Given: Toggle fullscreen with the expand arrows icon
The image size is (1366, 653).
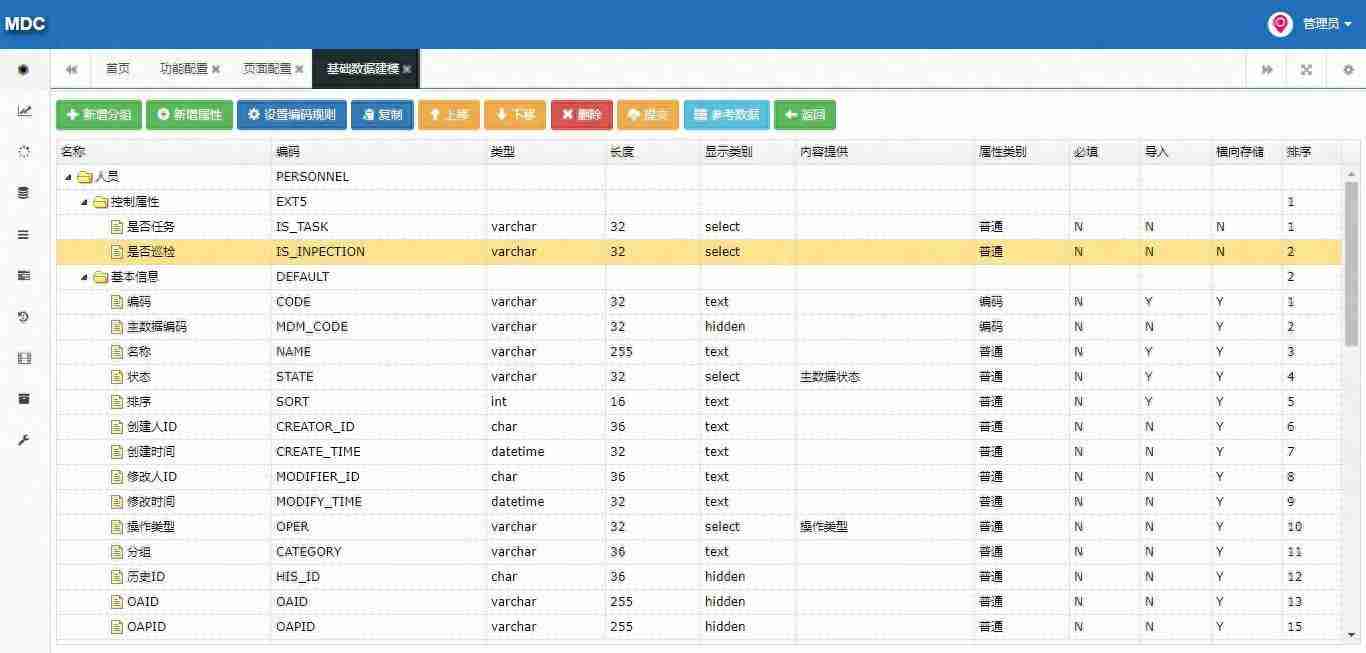Looking at the screenshot, I should [x=1306, y=70].
